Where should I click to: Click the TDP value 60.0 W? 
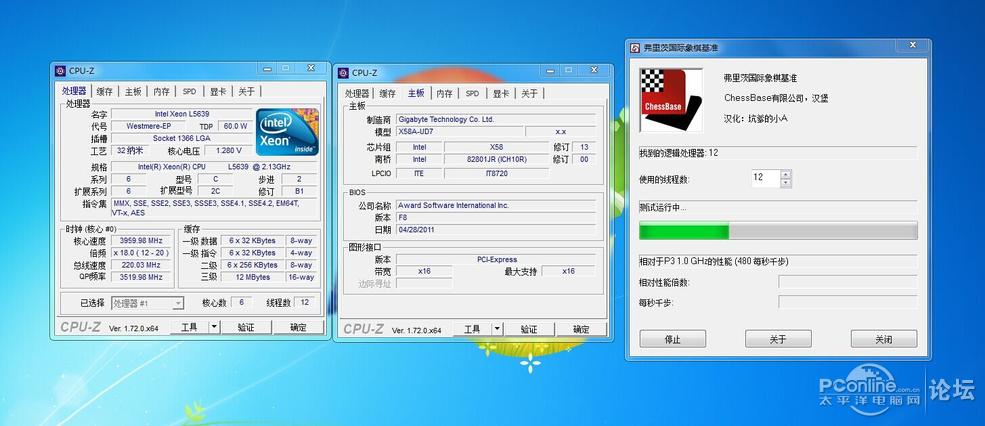click(x=236, y=126)
